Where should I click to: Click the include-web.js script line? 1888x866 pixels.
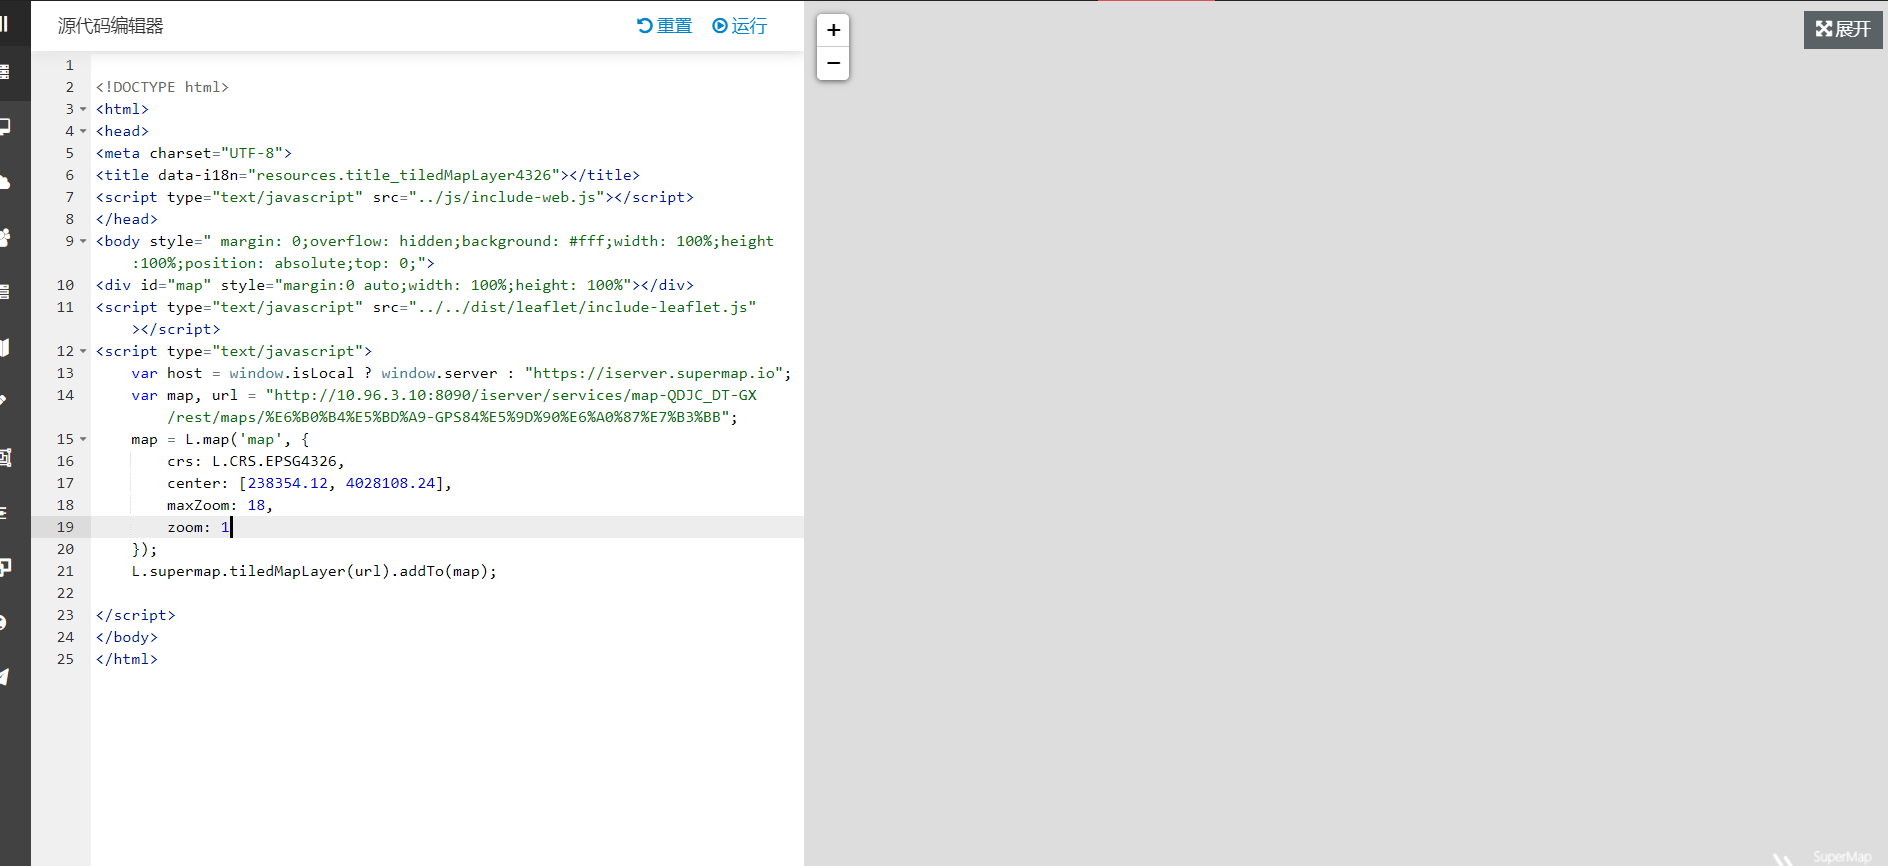pyautogui.click(x=395, y=197)
